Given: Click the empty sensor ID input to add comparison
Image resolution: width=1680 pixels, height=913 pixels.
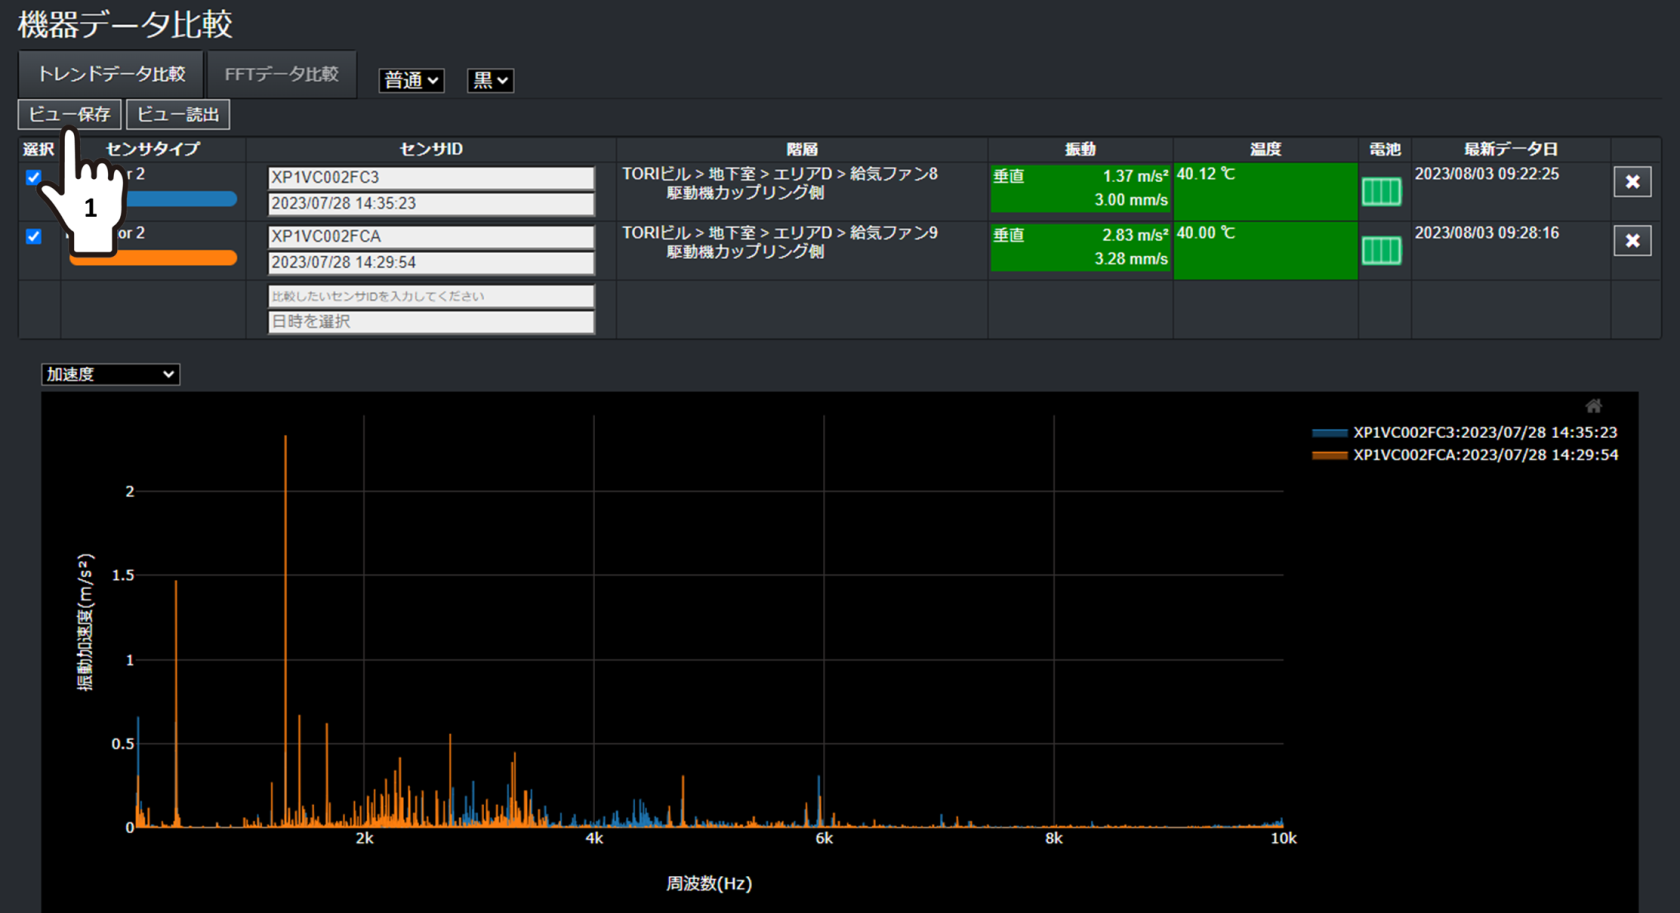Looking at the screenshot, I should click(x=431, y=296).
